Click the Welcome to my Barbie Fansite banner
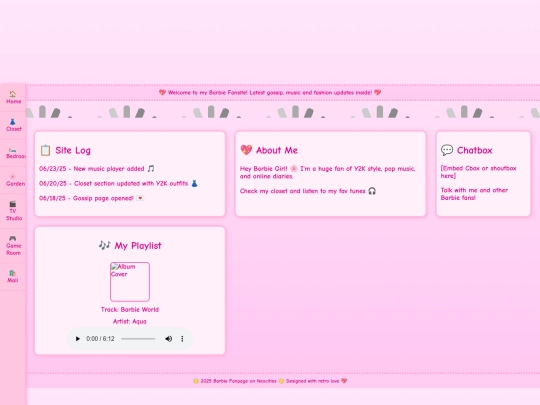 [x=270, y=92]
